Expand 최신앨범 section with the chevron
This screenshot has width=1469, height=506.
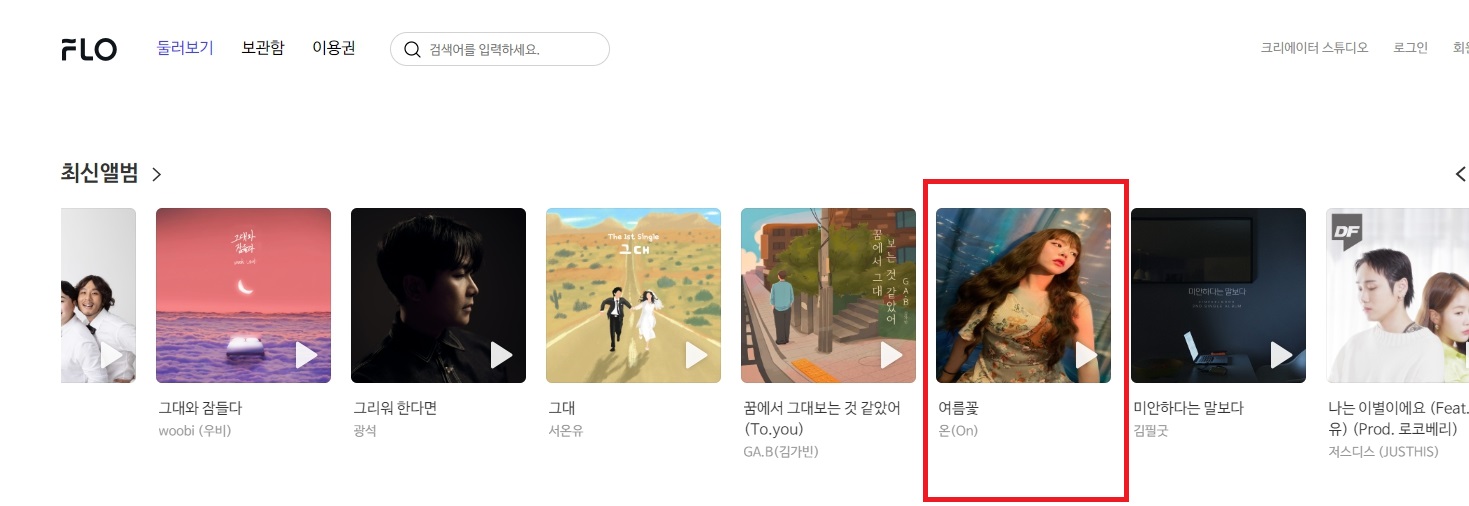click(x=156, y=174)
